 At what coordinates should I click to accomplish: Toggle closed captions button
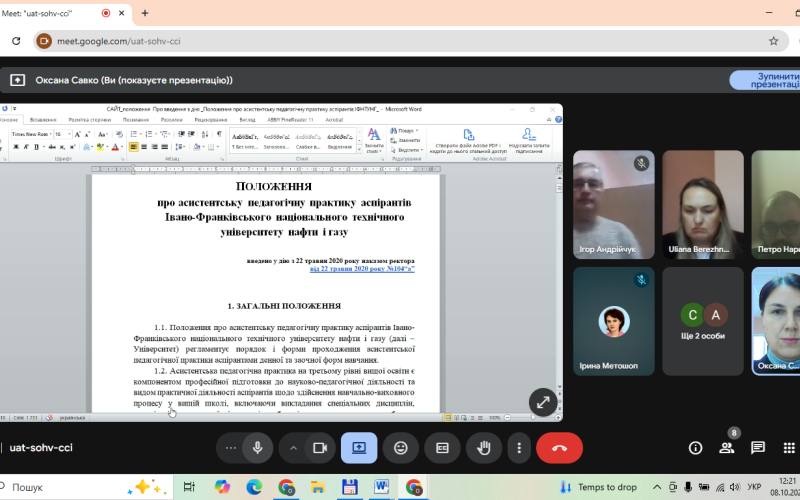(442, 447)
